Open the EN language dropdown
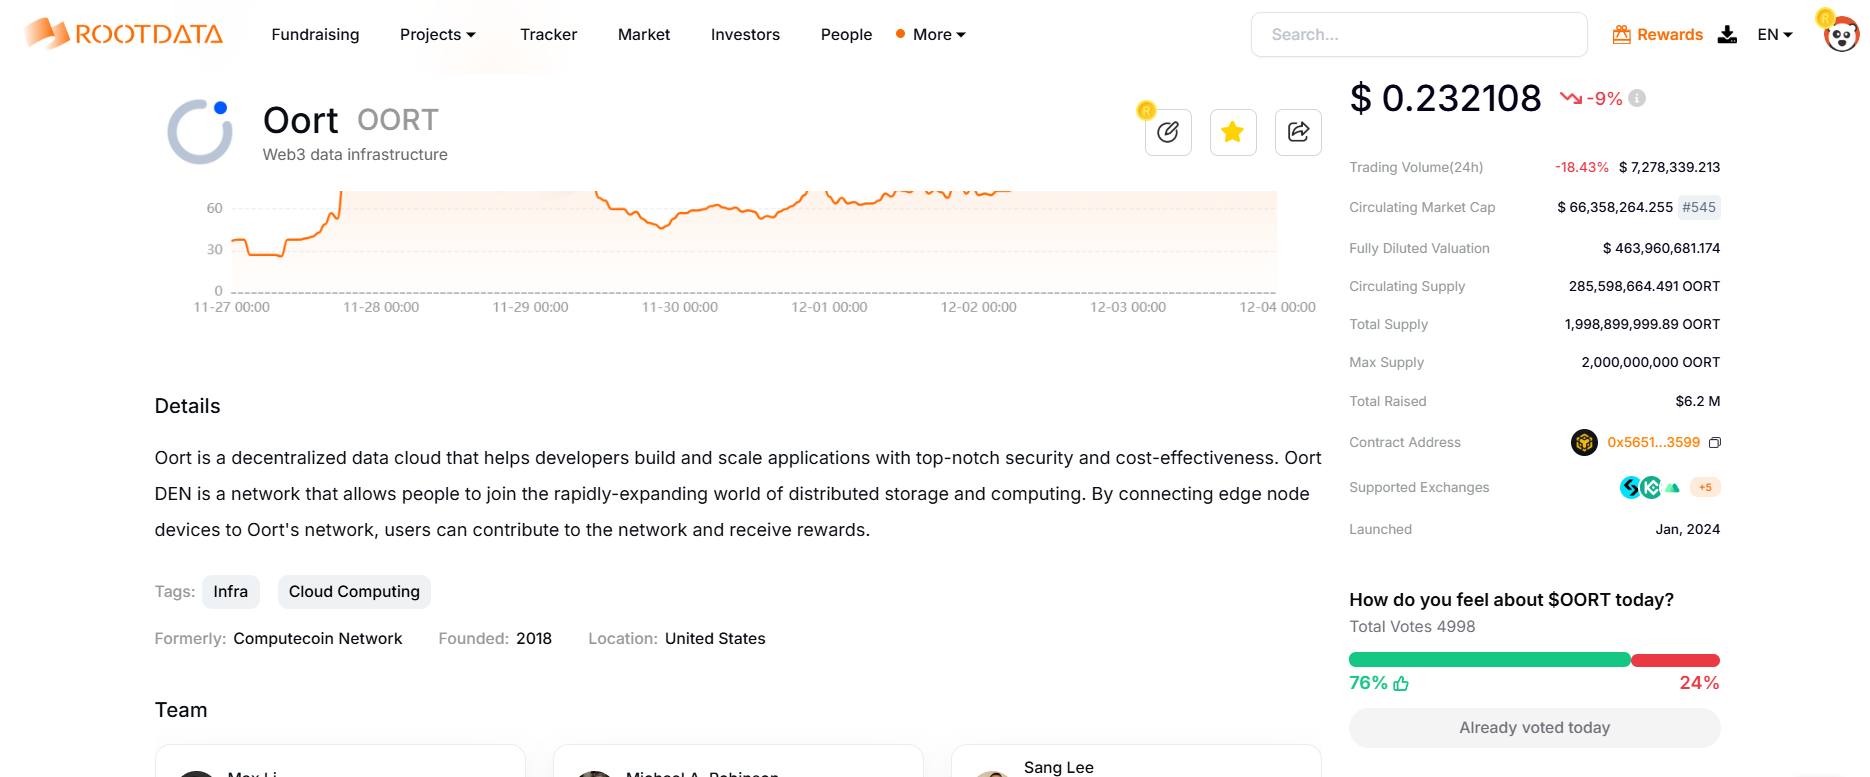Image resolution: width=1870 pixels, height=777 pixels. click(x=1775, y=34)
